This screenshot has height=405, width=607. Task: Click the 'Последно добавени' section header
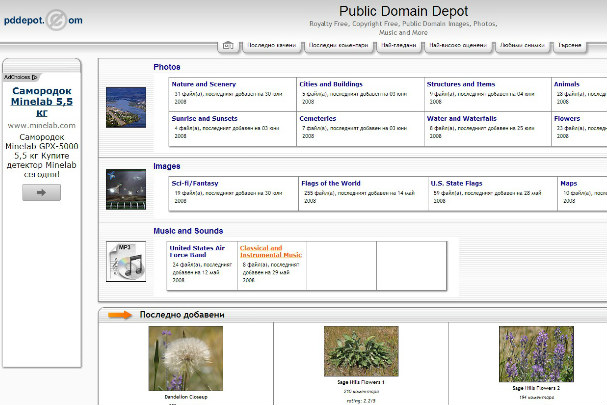[182, 315]
